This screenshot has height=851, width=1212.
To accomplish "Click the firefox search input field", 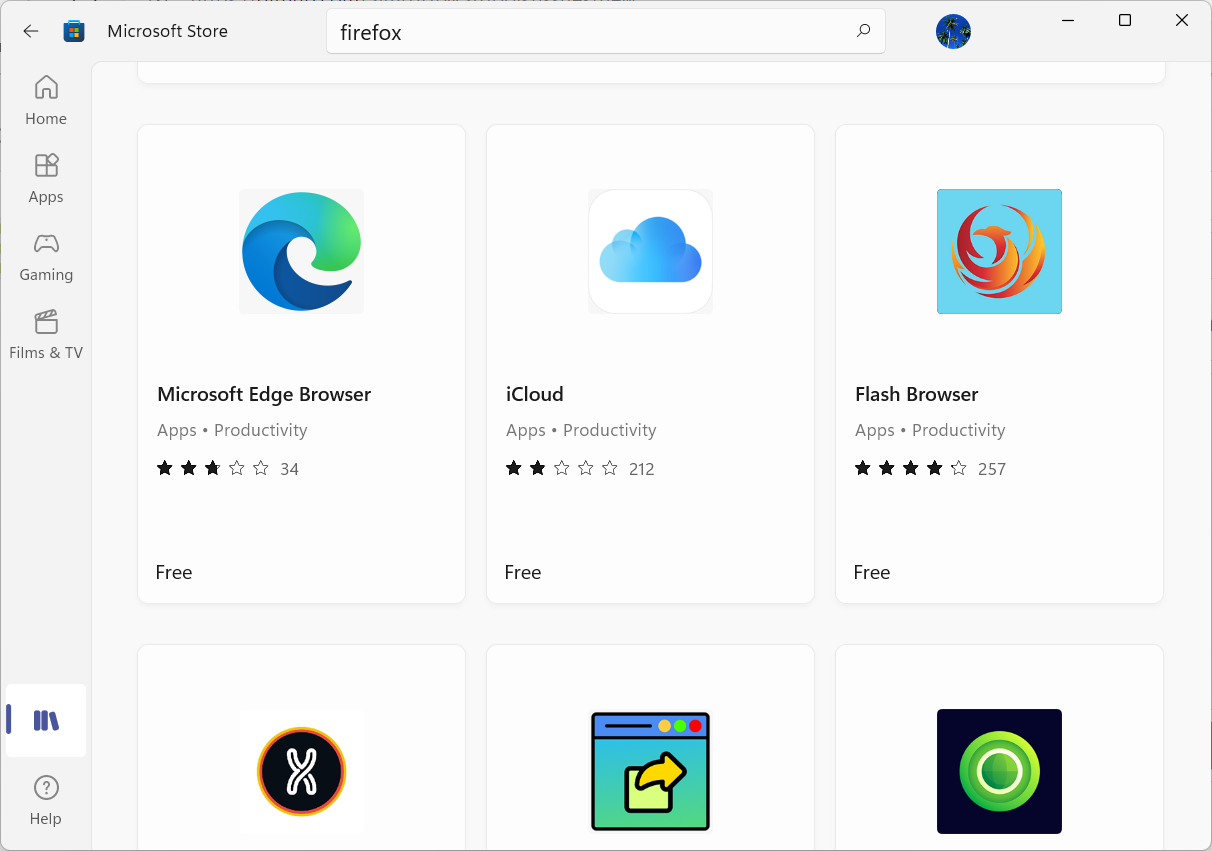I will click(x=606, y=32).
